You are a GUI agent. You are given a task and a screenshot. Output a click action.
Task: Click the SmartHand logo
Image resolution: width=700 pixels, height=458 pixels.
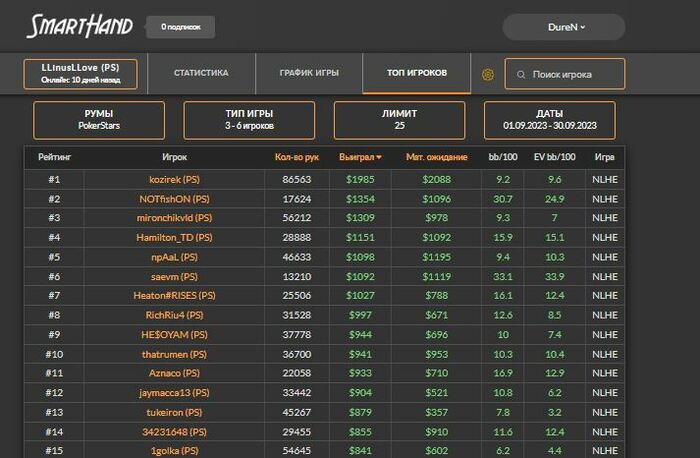pos(79,26)
